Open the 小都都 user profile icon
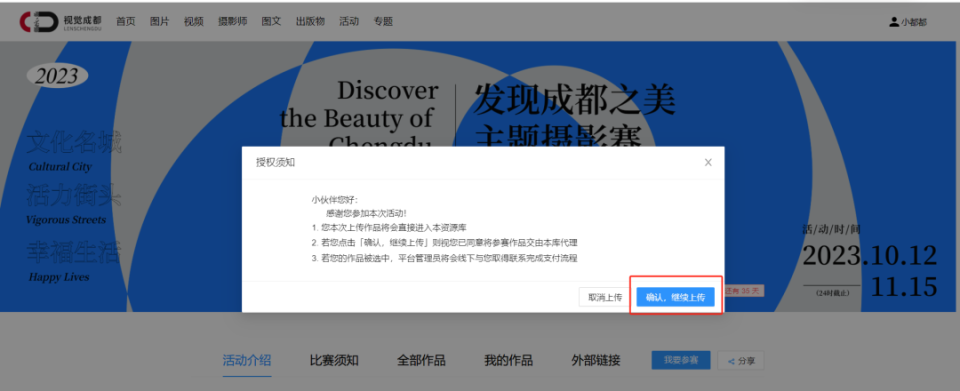 894,22
